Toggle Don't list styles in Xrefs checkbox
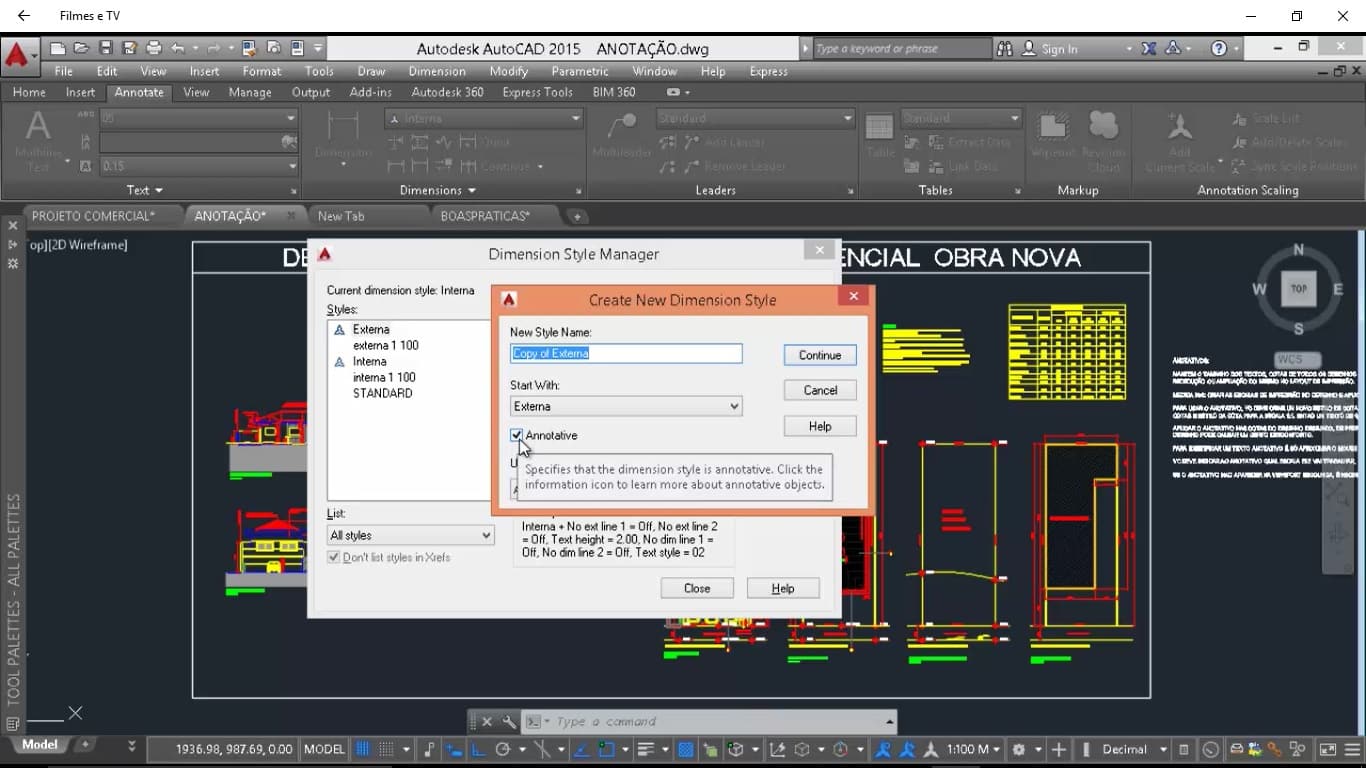 pos(334,557)
